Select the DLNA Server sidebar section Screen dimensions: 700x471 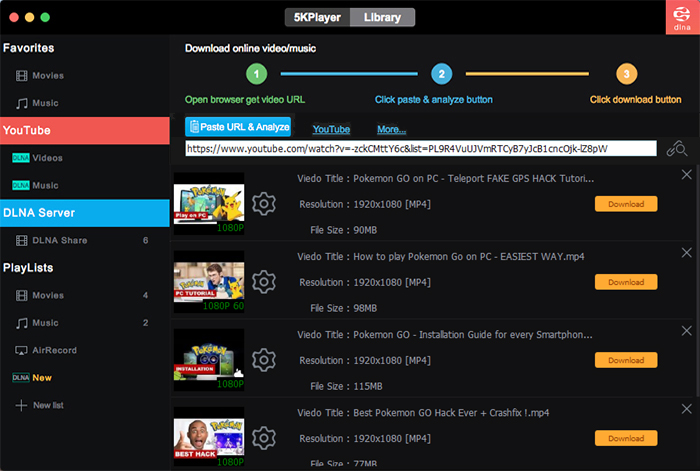[x=85, y=213]
